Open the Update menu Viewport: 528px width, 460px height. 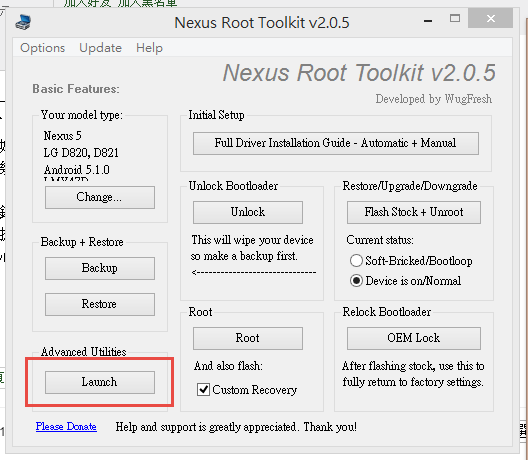100,48
